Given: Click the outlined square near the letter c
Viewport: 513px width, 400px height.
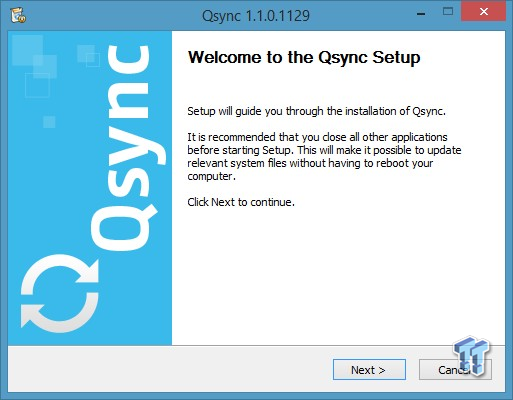Looking at the screenshot, I should (x=93, y=60).
